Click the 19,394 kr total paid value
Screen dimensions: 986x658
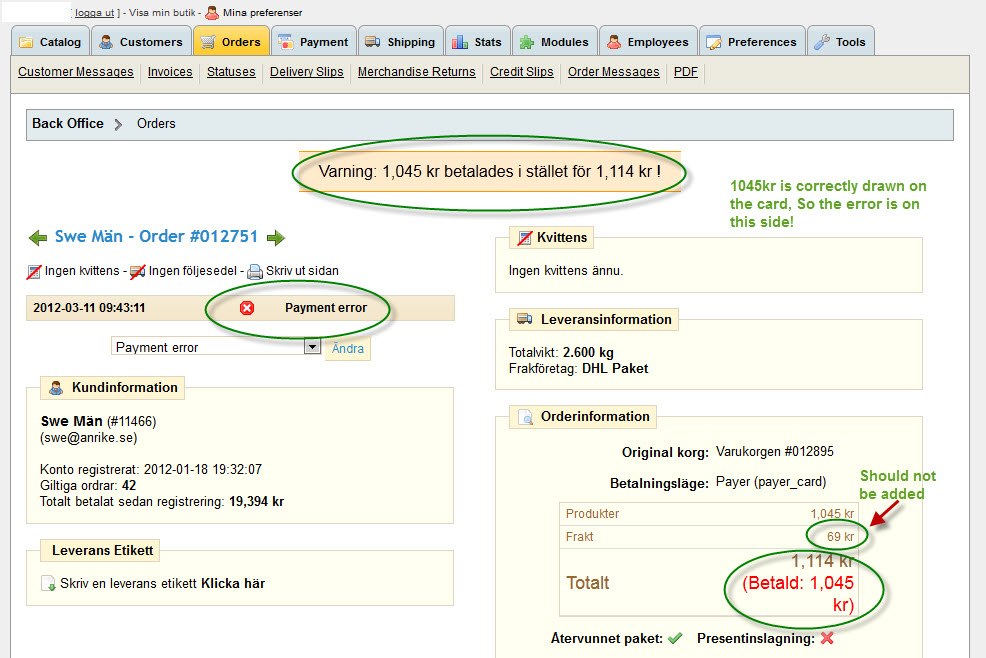point(257,501)
